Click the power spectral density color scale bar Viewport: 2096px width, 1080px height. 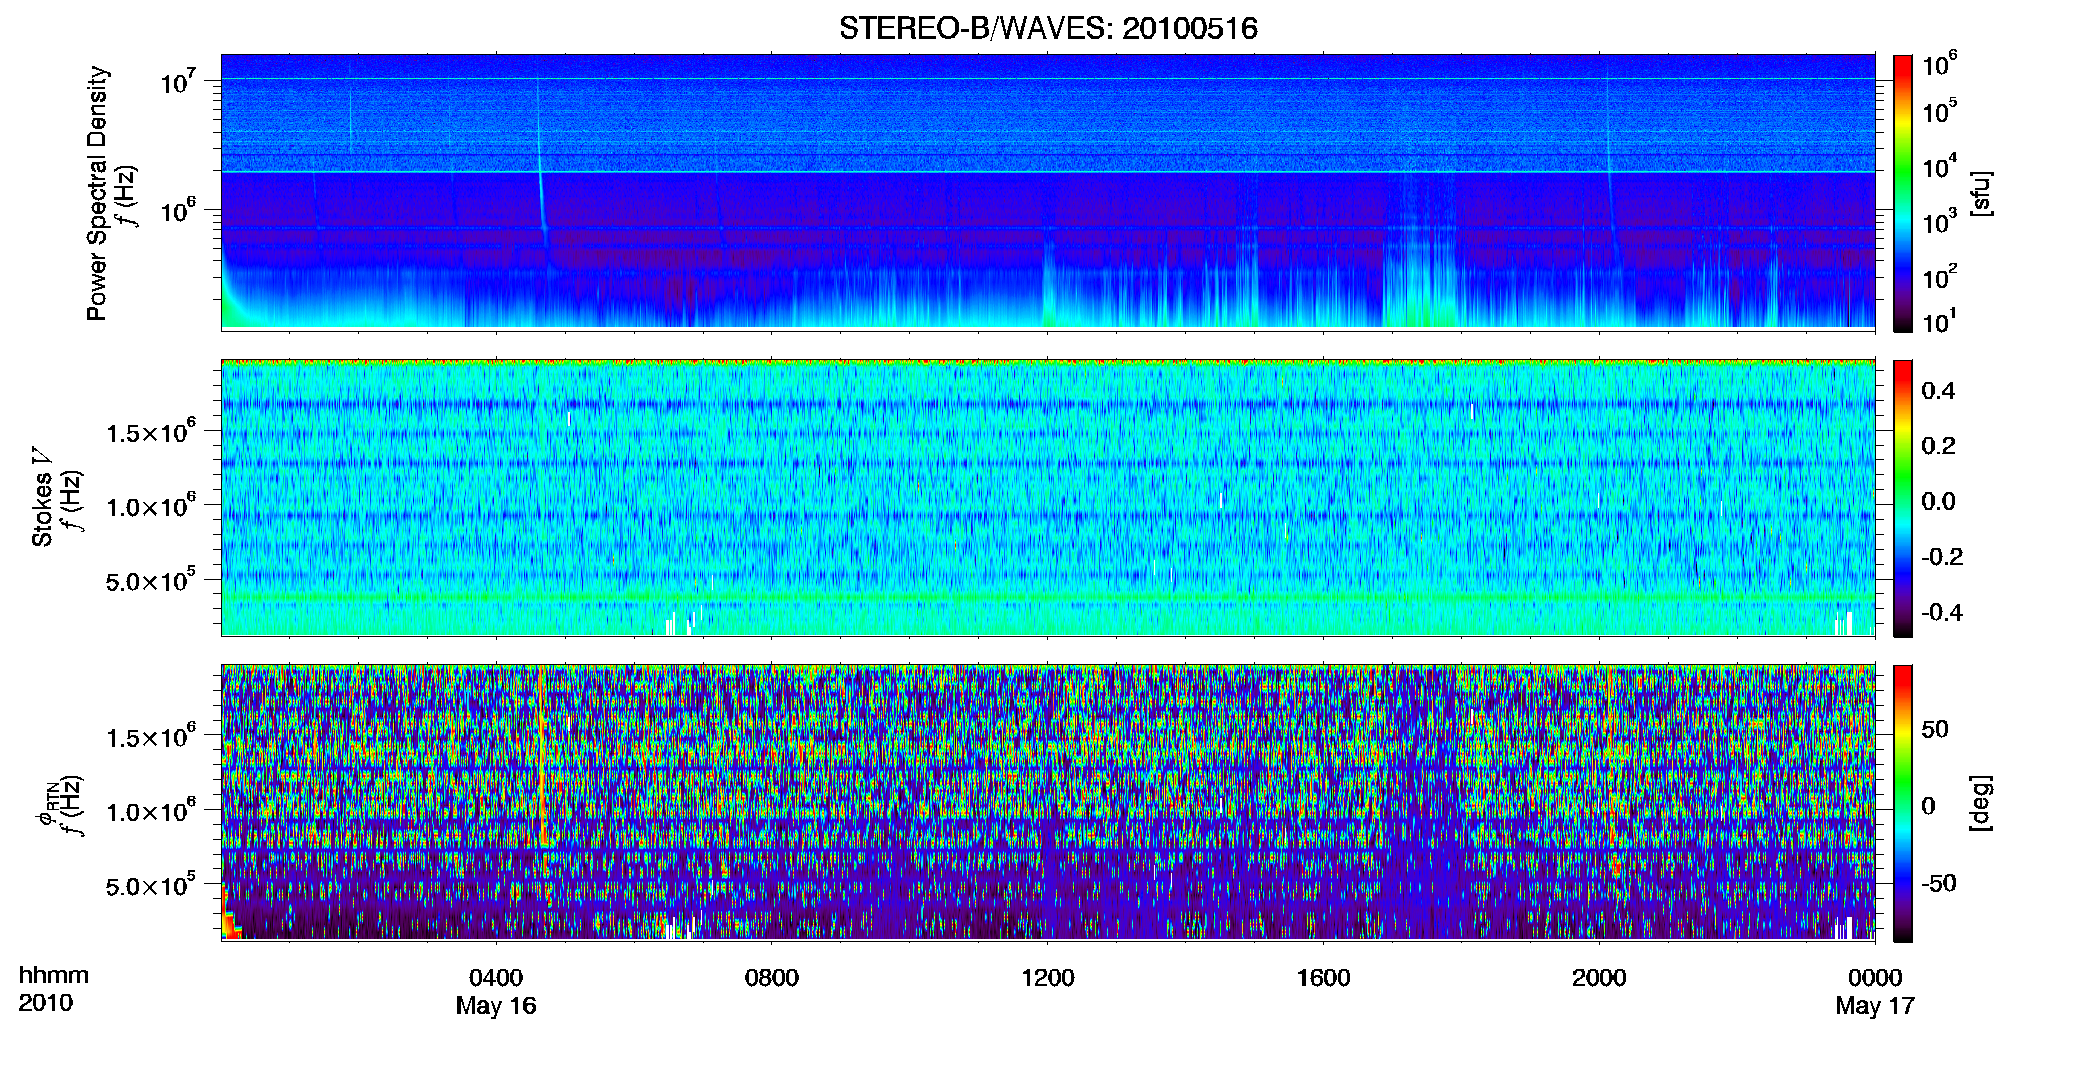pos(1903,193)
